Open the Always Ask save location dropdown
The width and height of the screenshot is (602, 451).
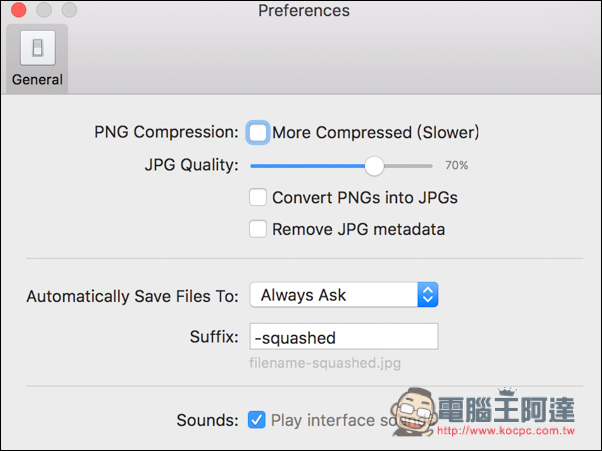tap(344, 295)
